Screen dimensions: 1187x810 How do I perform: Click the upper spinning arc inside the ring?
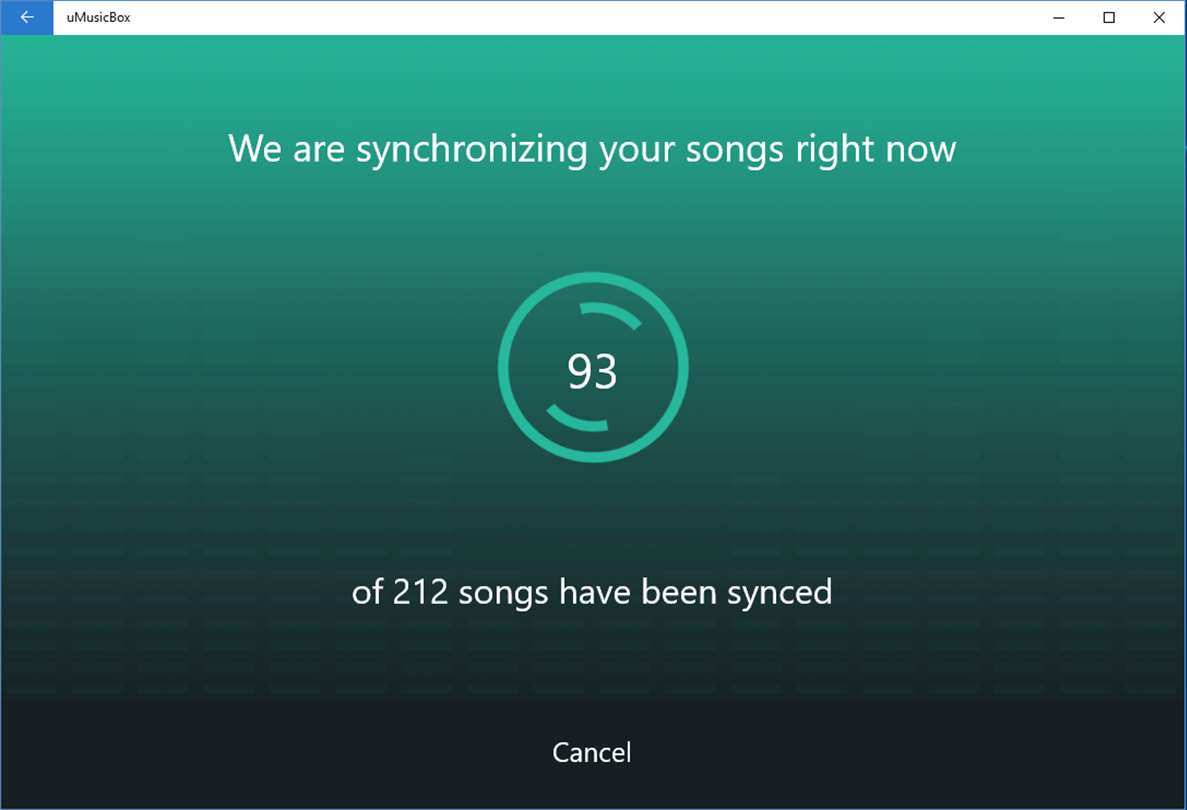(613, 313)
